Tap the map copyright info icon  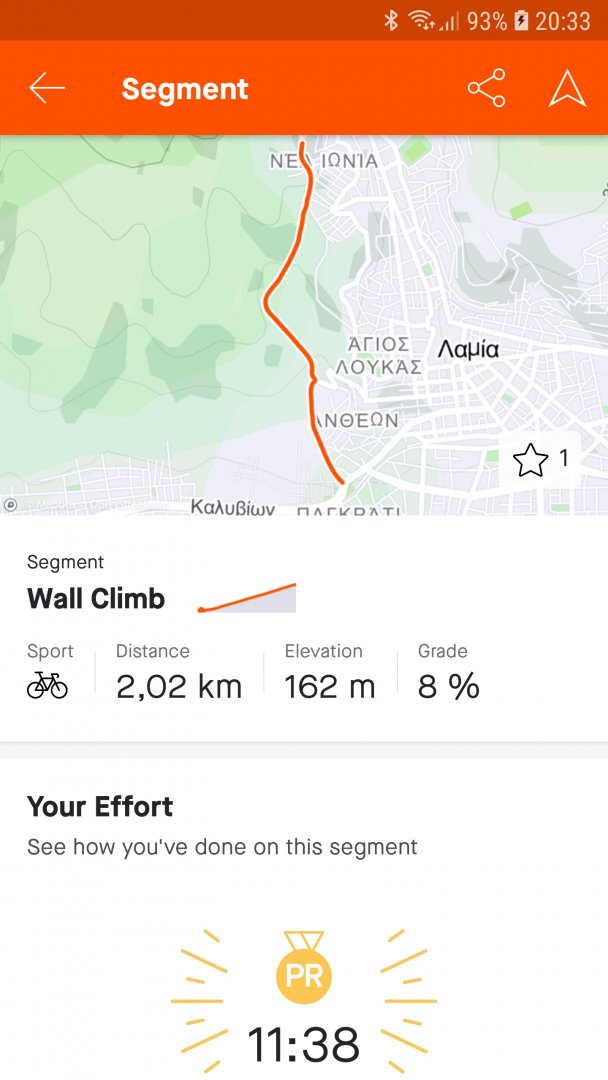[x=10, y=506]
